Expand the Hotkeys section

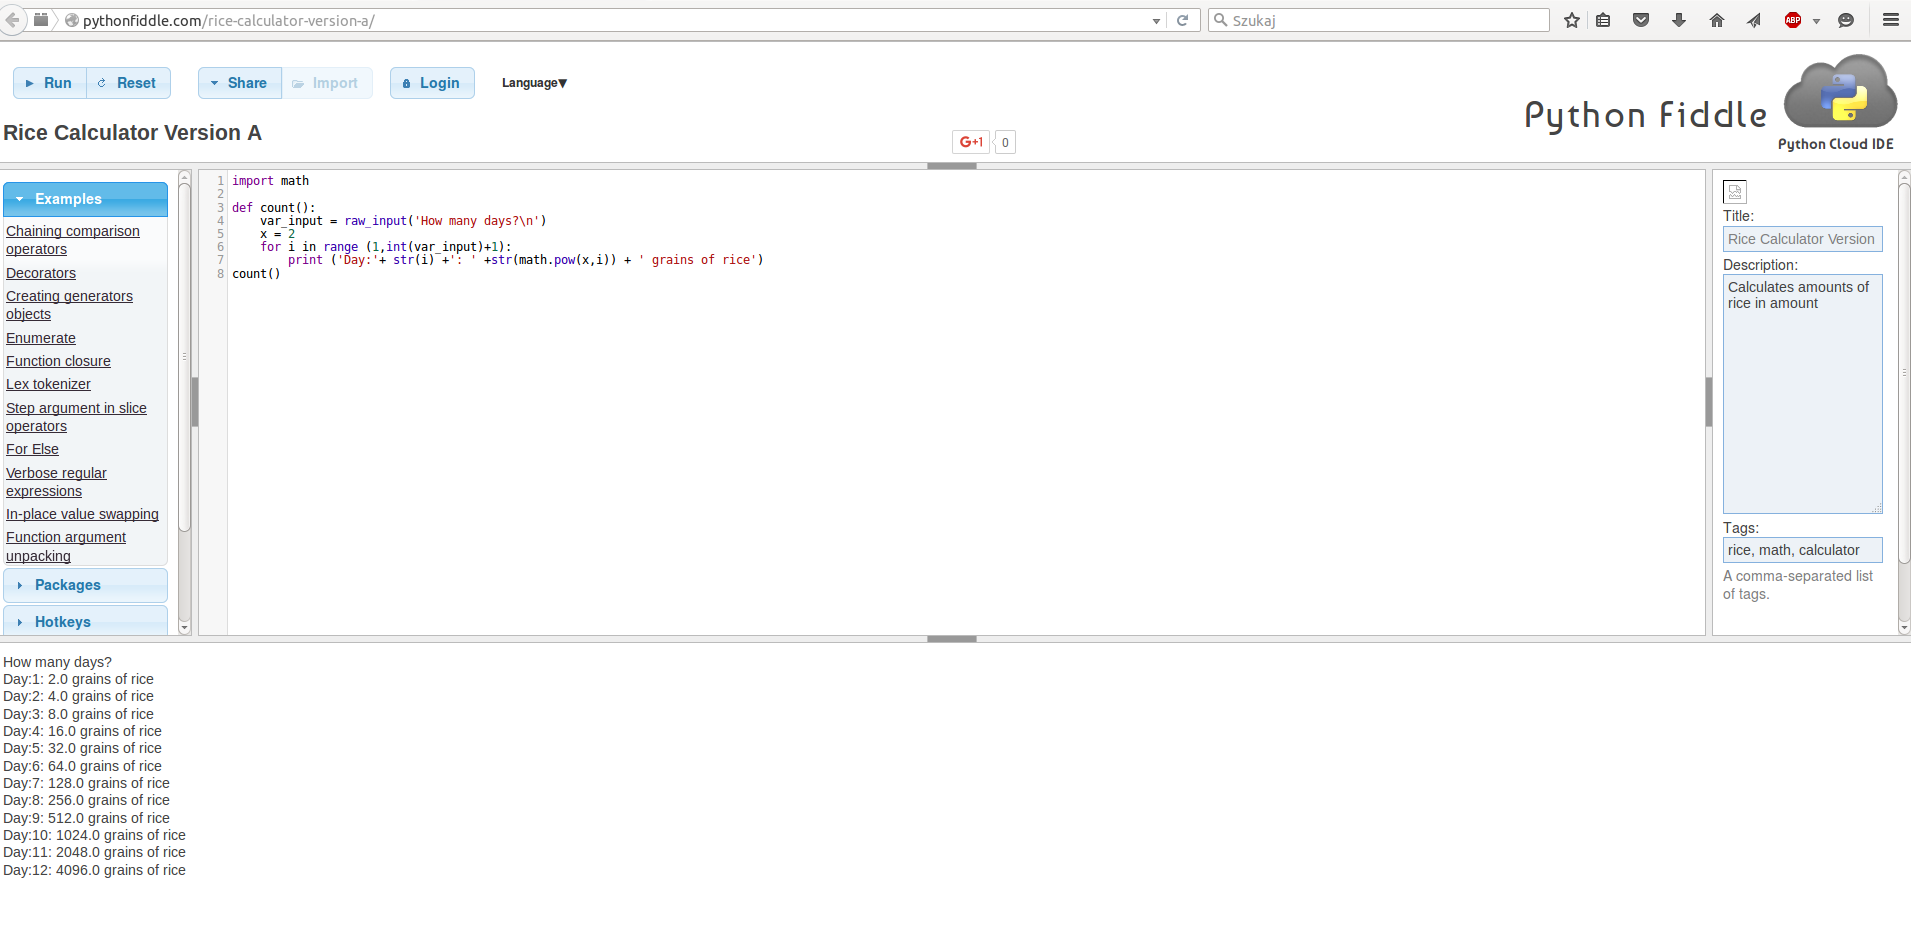click(x=85, y=622)
